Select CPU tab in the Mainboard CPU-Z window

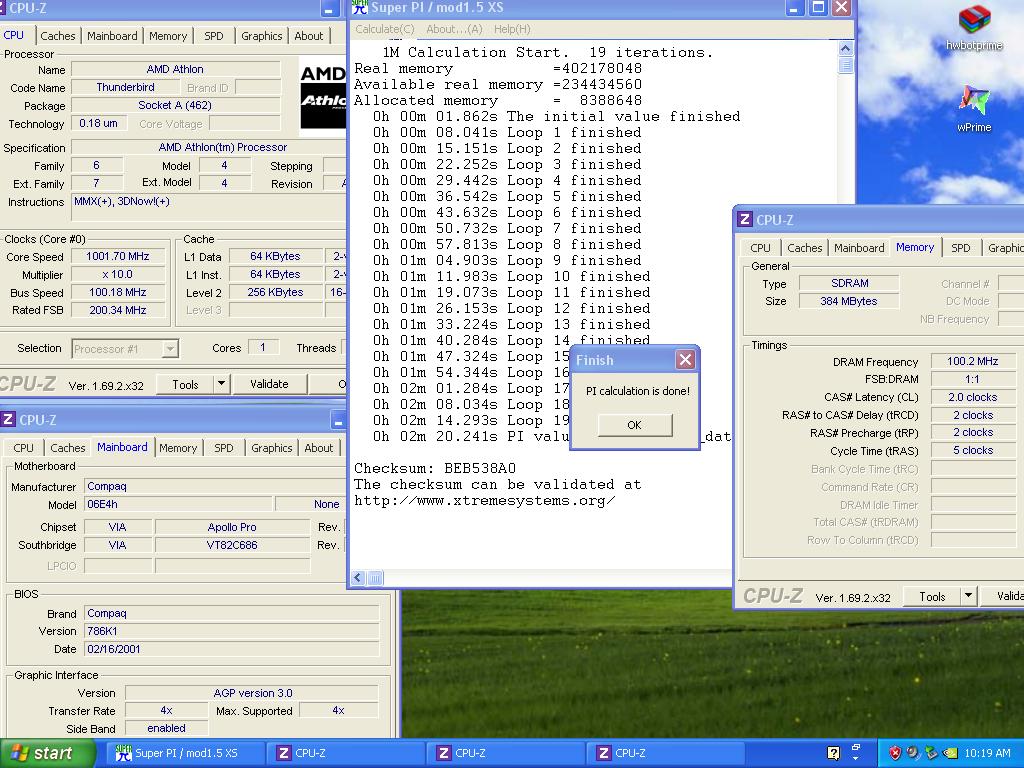tap(23, 448)
